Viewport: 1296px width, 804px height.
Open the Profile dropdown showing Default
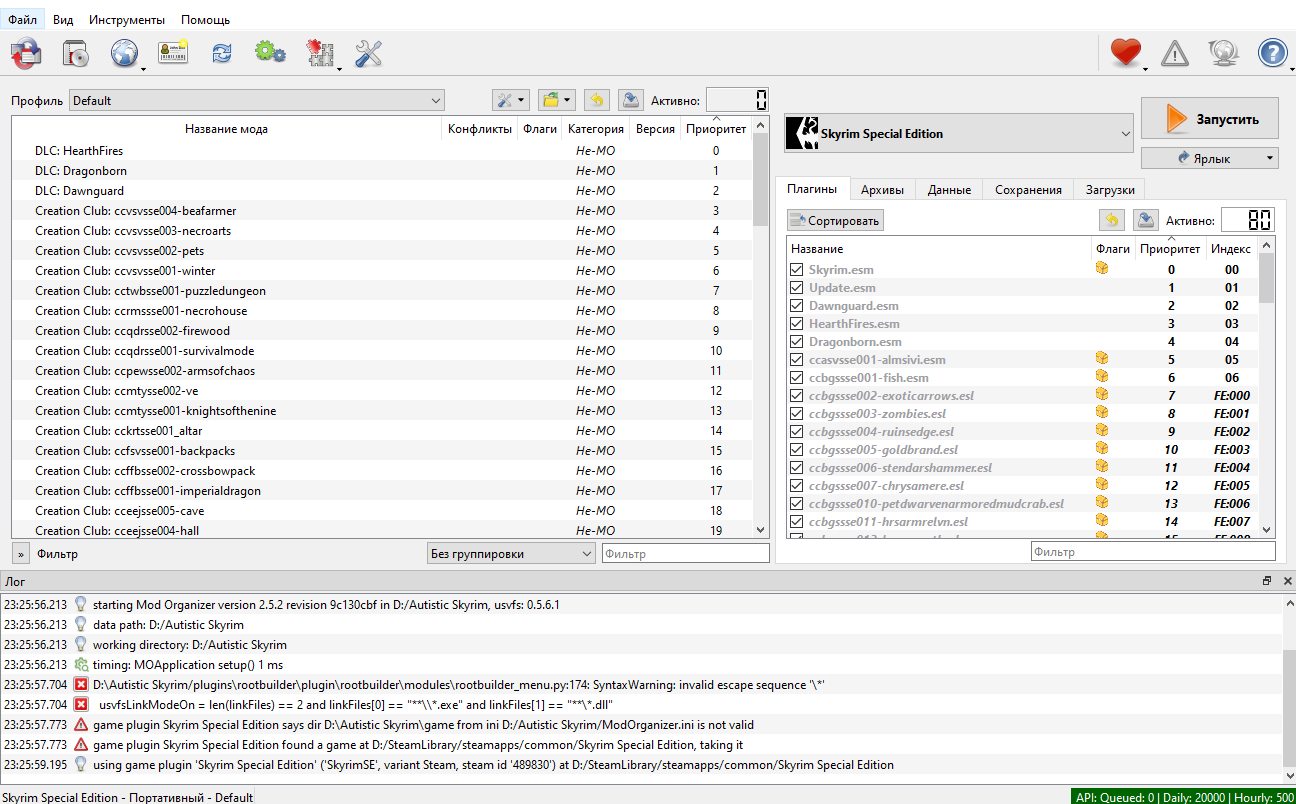click(x=256, y=100)
